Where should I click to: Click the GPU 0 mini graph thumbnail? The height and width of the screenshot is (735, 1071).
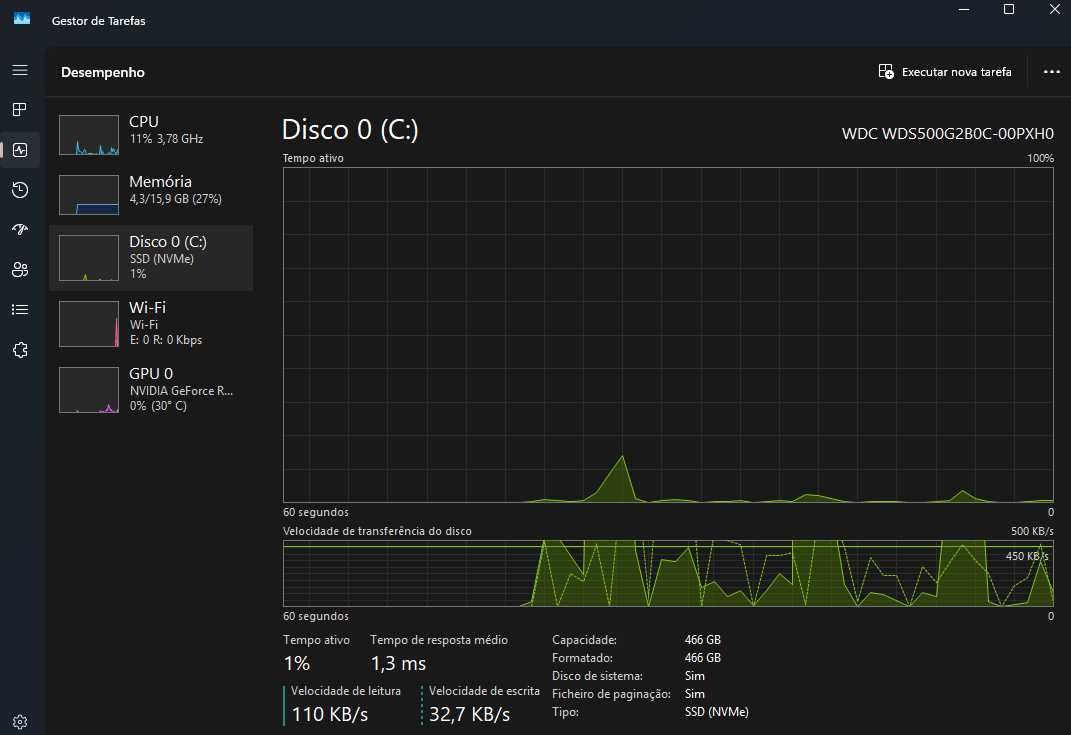89,390
